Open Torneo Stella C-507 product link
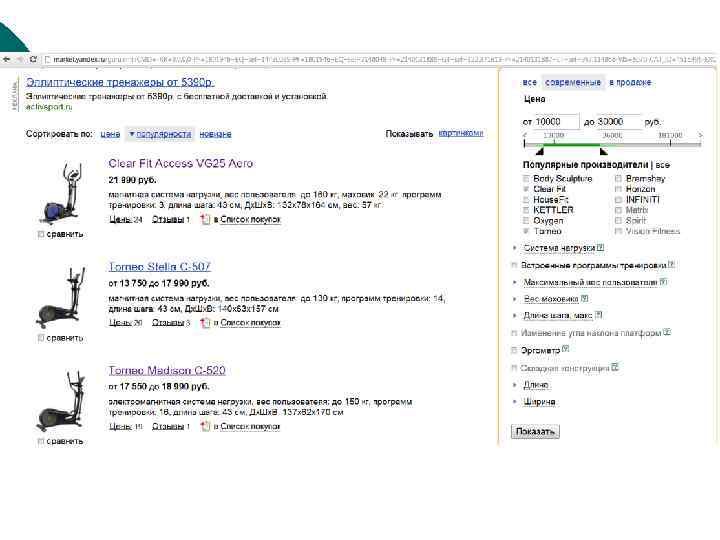Viewport: 720px width, 540px height. click(159, 267)
